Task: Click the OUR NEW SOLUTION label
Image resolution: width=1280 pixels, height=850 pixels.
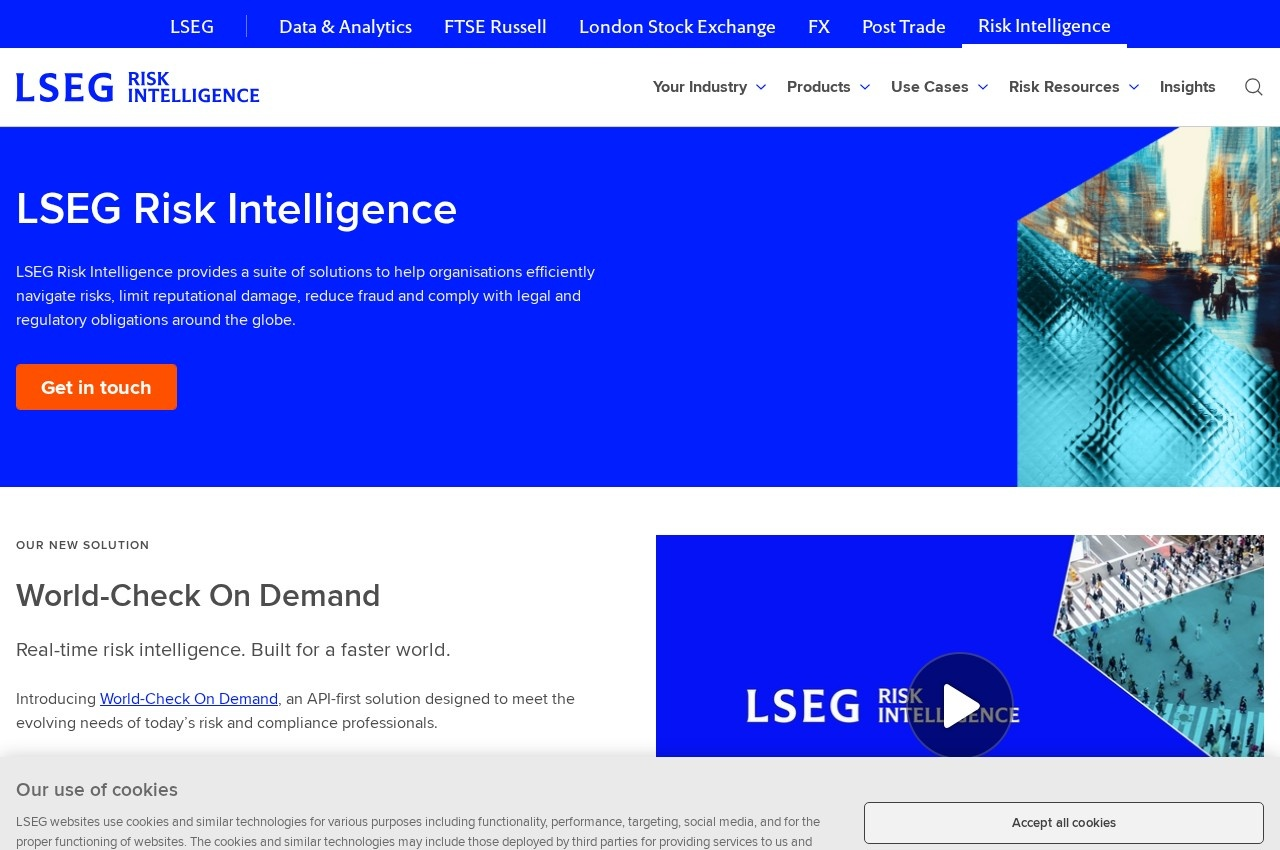Action: (x=83, y=545)
